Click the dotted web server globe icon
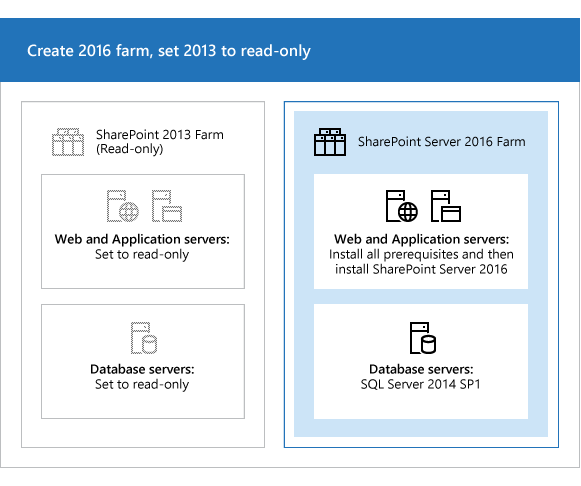The image size is (581, 486). (123, 206)
